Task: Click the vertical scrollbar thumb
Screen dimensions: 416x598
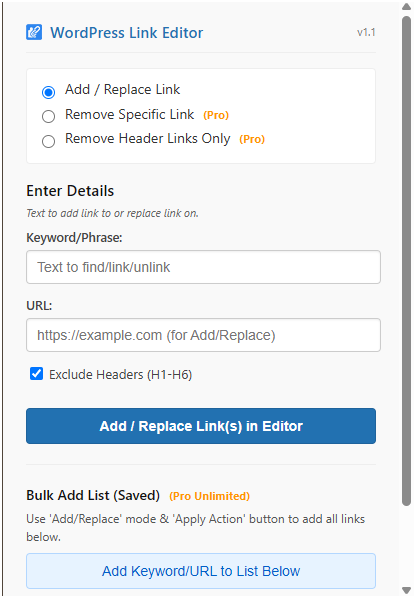Action: point(406,261)
